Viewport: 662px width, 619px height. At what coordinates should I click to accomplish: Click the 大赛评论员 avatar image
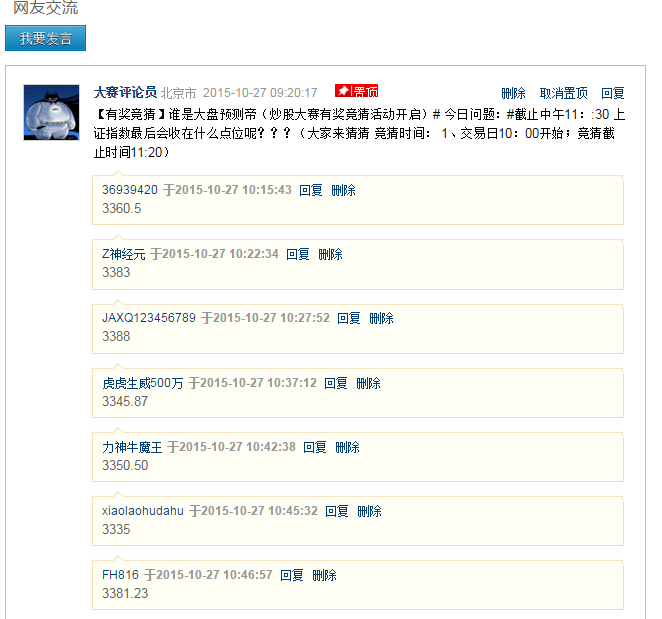(x=51, y=112)
